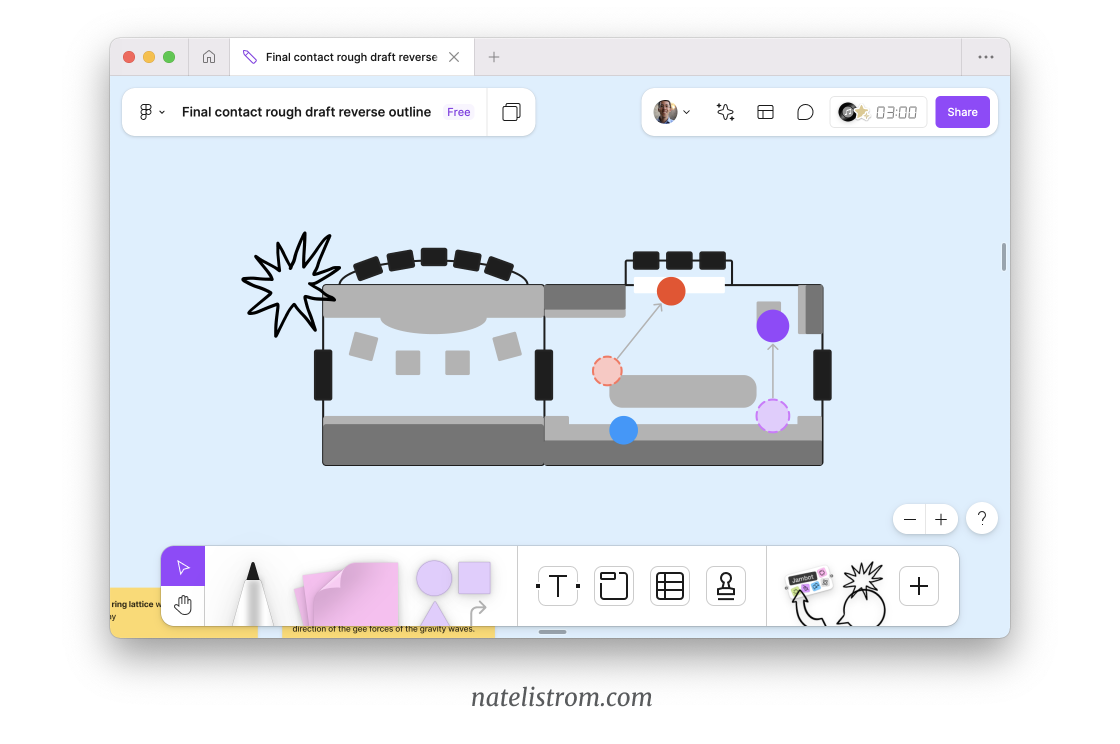Open the Figma home tab
The width and height of the screenshot is (1120, 744).
tap(209, 57)
